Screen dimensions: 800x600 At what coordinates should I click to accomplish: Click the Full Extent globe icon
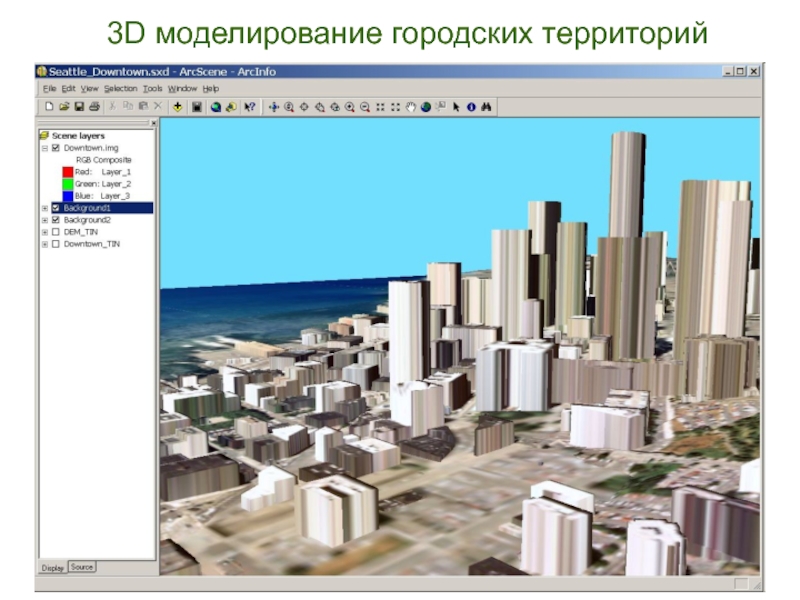tap(425, 106)
